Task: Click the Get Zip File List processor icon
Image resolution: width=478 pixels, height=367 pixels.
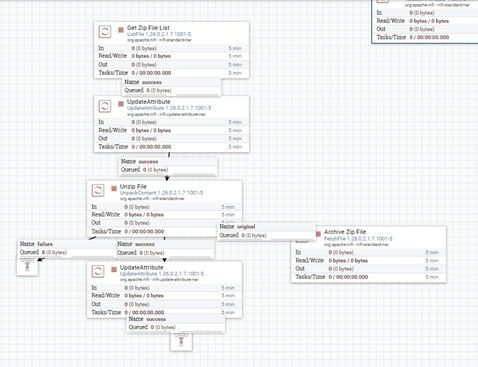Action: tap(105, 32)
